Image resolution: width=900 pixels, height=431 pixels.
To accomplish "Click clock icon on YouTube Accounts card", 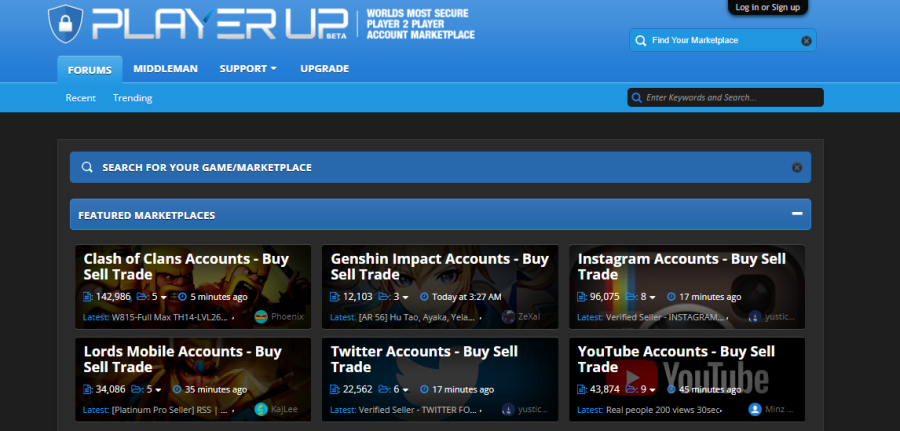I will pyautogui.click(x=671, y=390).
